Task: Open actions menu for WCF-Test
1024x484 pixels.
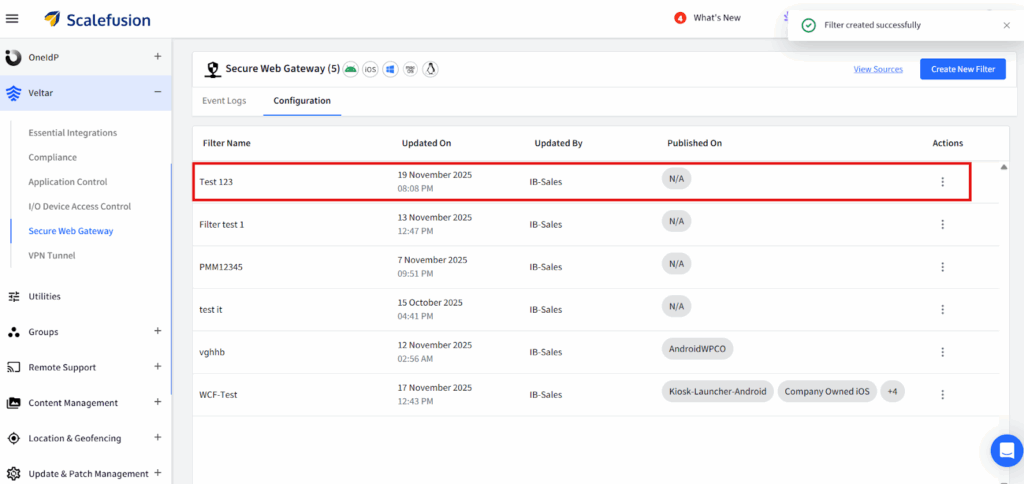Action: click(x=942, y=395)
